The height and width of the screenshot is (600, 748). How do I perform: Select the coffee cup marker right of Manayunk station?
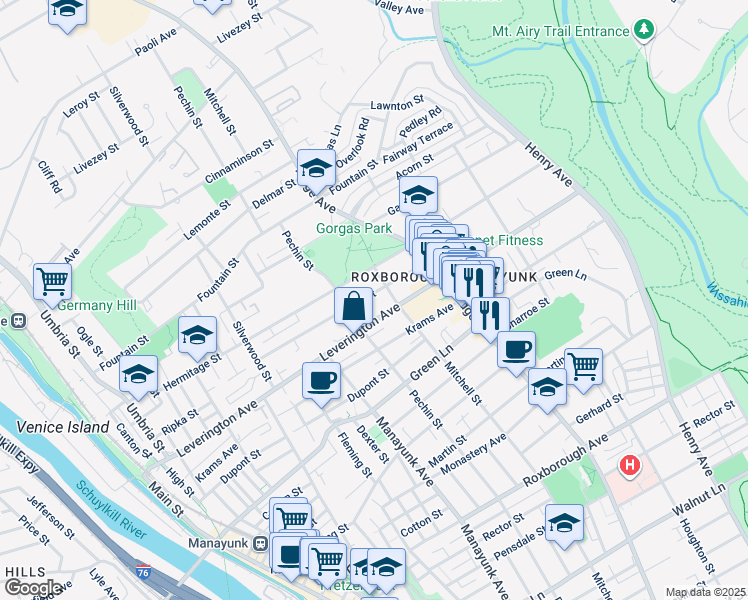point(290,556)
